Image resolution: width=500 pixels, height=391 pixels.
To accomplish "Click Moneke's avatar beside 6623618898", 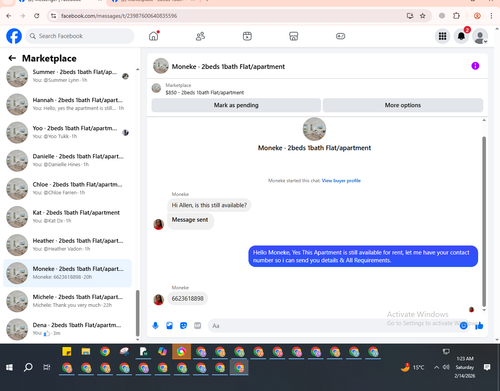I will [158, 299].
